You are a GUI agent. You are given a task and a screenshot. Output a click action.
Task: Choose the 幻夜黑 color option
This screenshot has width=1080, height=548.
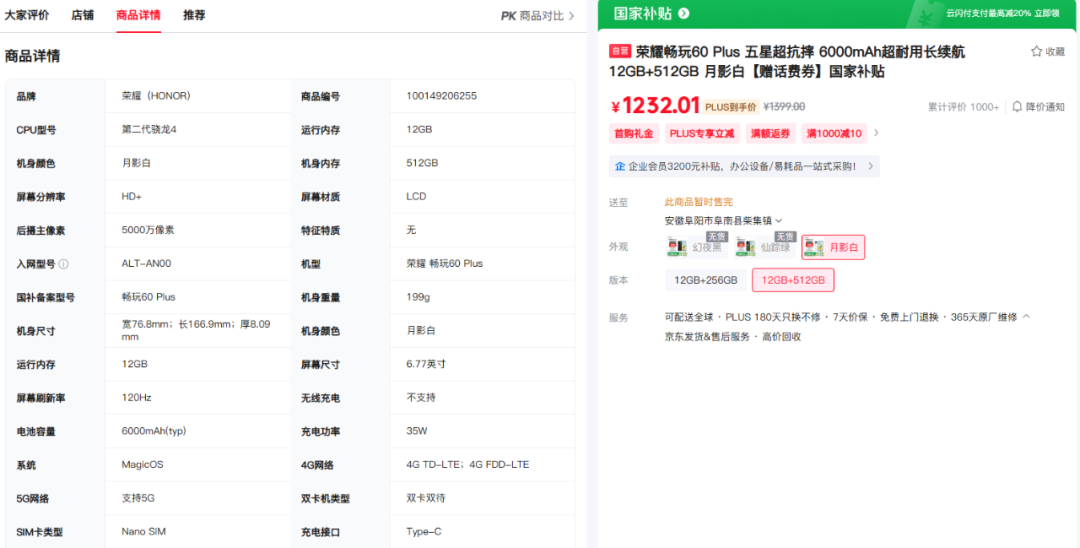tap(696, 247)
